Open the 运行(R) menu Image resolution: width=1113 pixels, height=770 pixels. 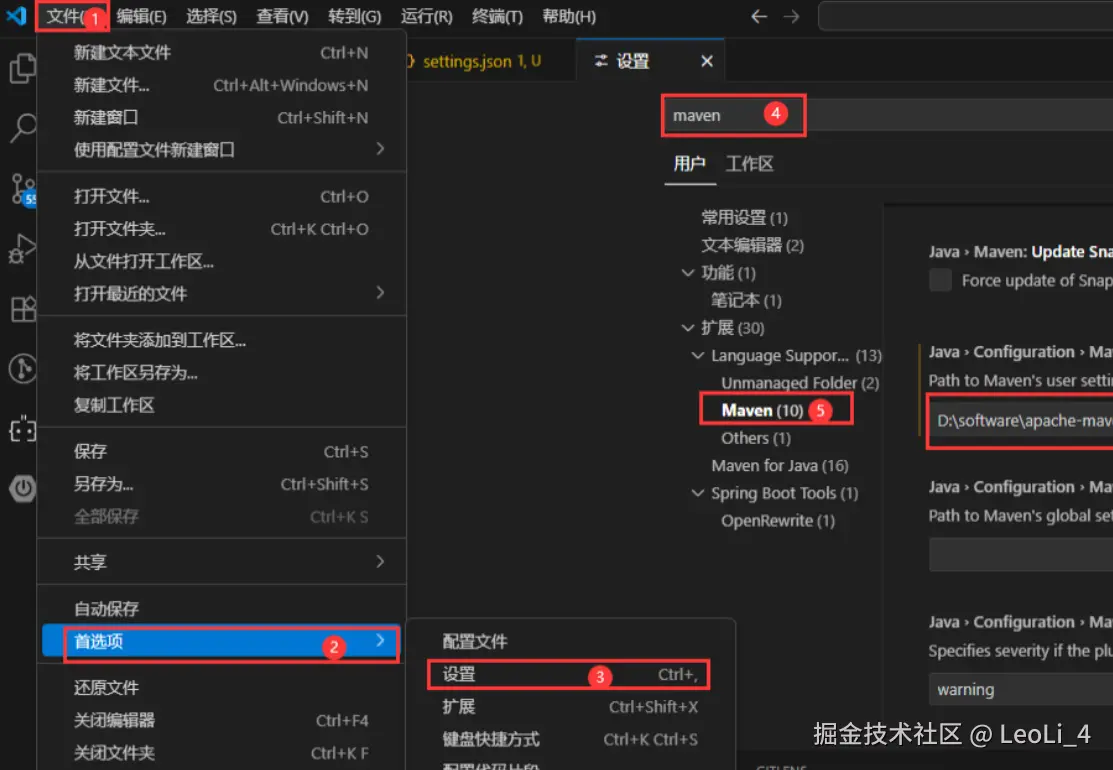pos(426,16)
